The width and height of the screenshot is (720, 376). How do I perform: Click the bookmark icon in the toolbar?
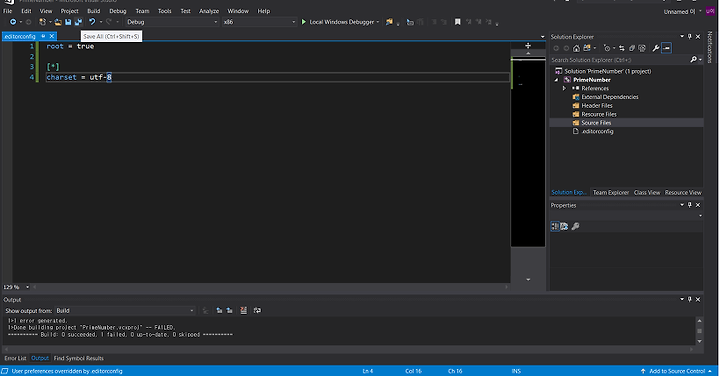[457, 22]
